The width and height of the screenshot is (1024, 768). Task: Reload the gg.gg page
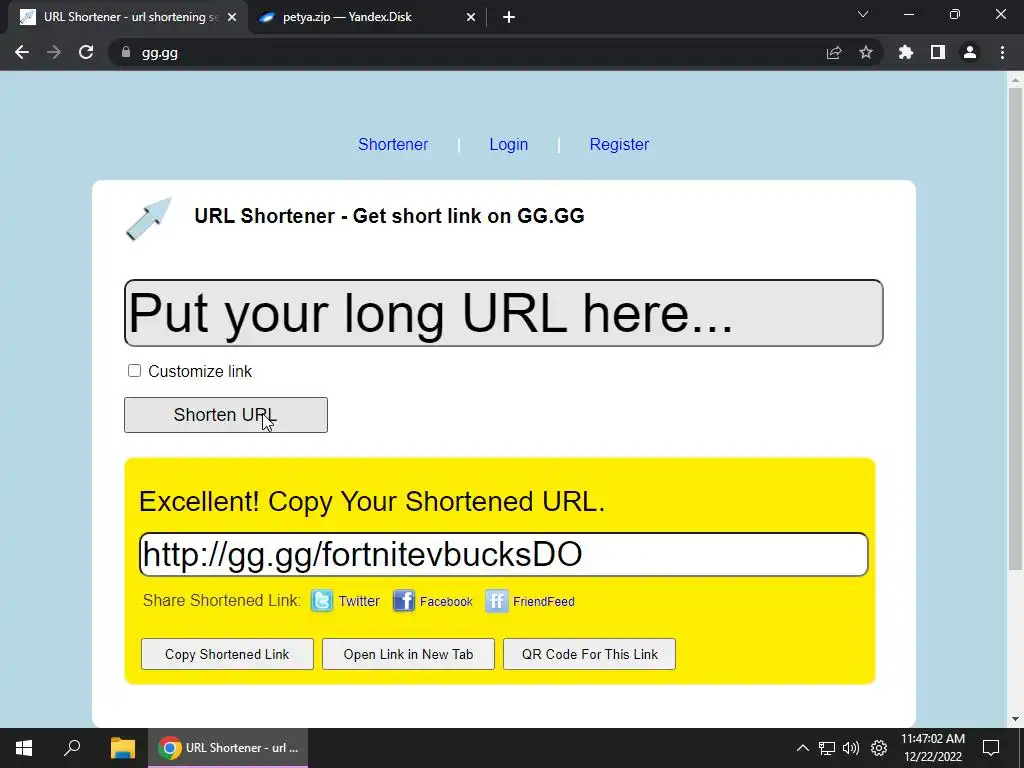click(x=86, y=52)
